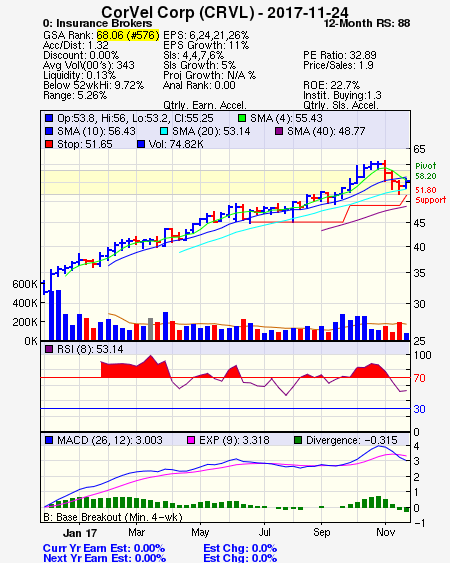Click 'Price/Sales: 1.9' text
This screenshot has height=563, width=450.
point(338,65)
